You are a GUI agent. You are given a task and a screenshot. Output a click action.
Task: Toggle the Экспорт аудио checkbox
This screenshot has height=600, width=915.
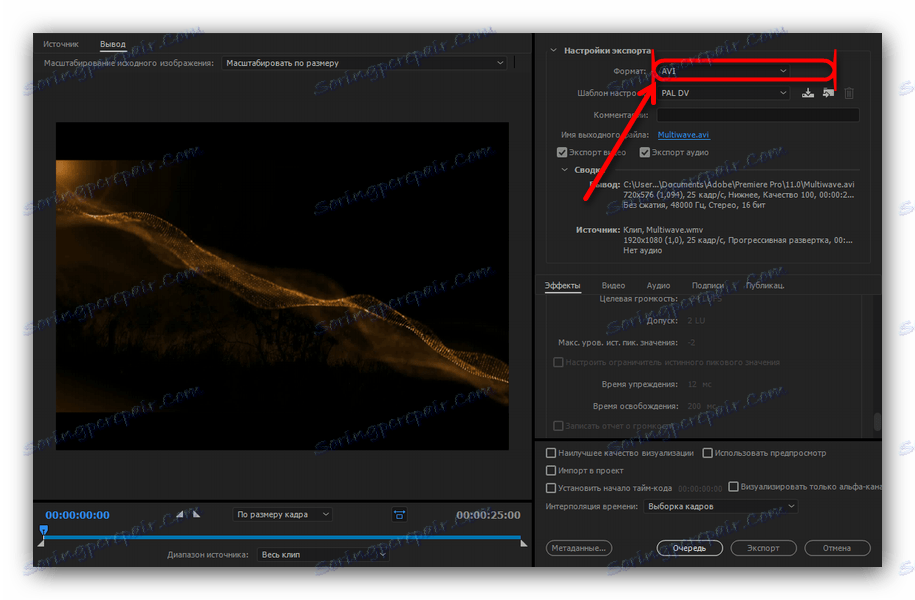[644, 152]
